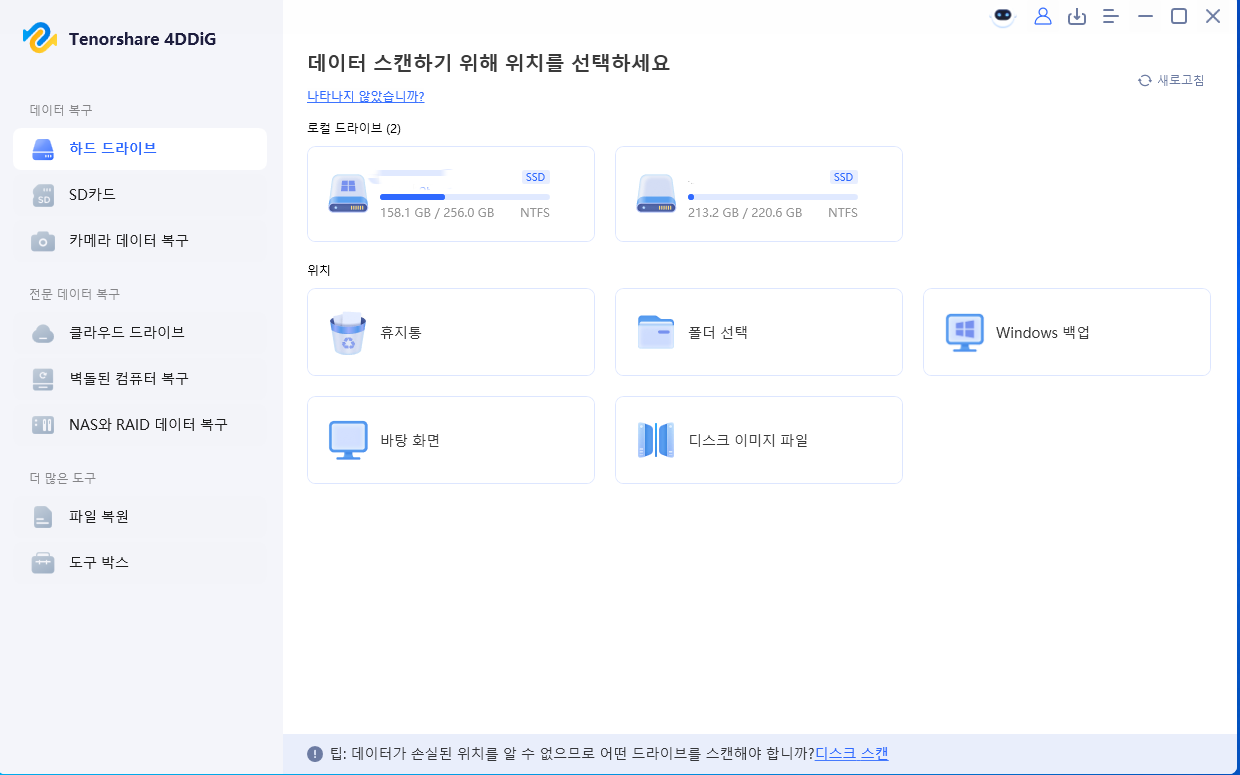Click the 새로고침 refresh button
The image size is (1240, 775).
coord(1171,80)
